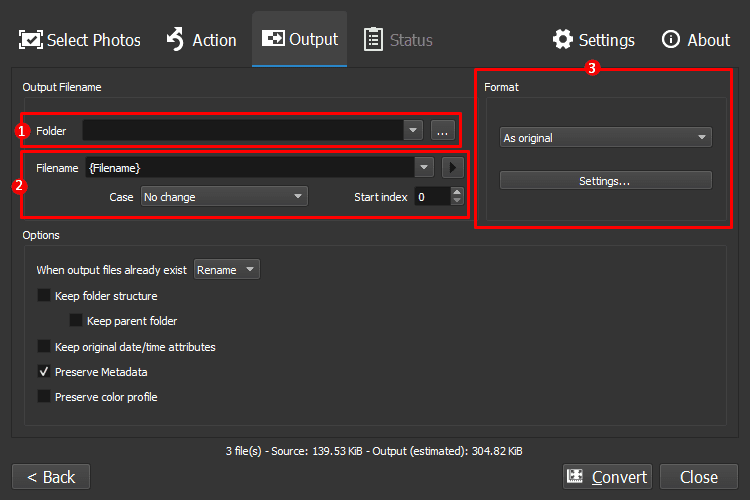Uncheck Preserve Metadata option
Screen dimensions: 750x500
(x=44, y=371)
